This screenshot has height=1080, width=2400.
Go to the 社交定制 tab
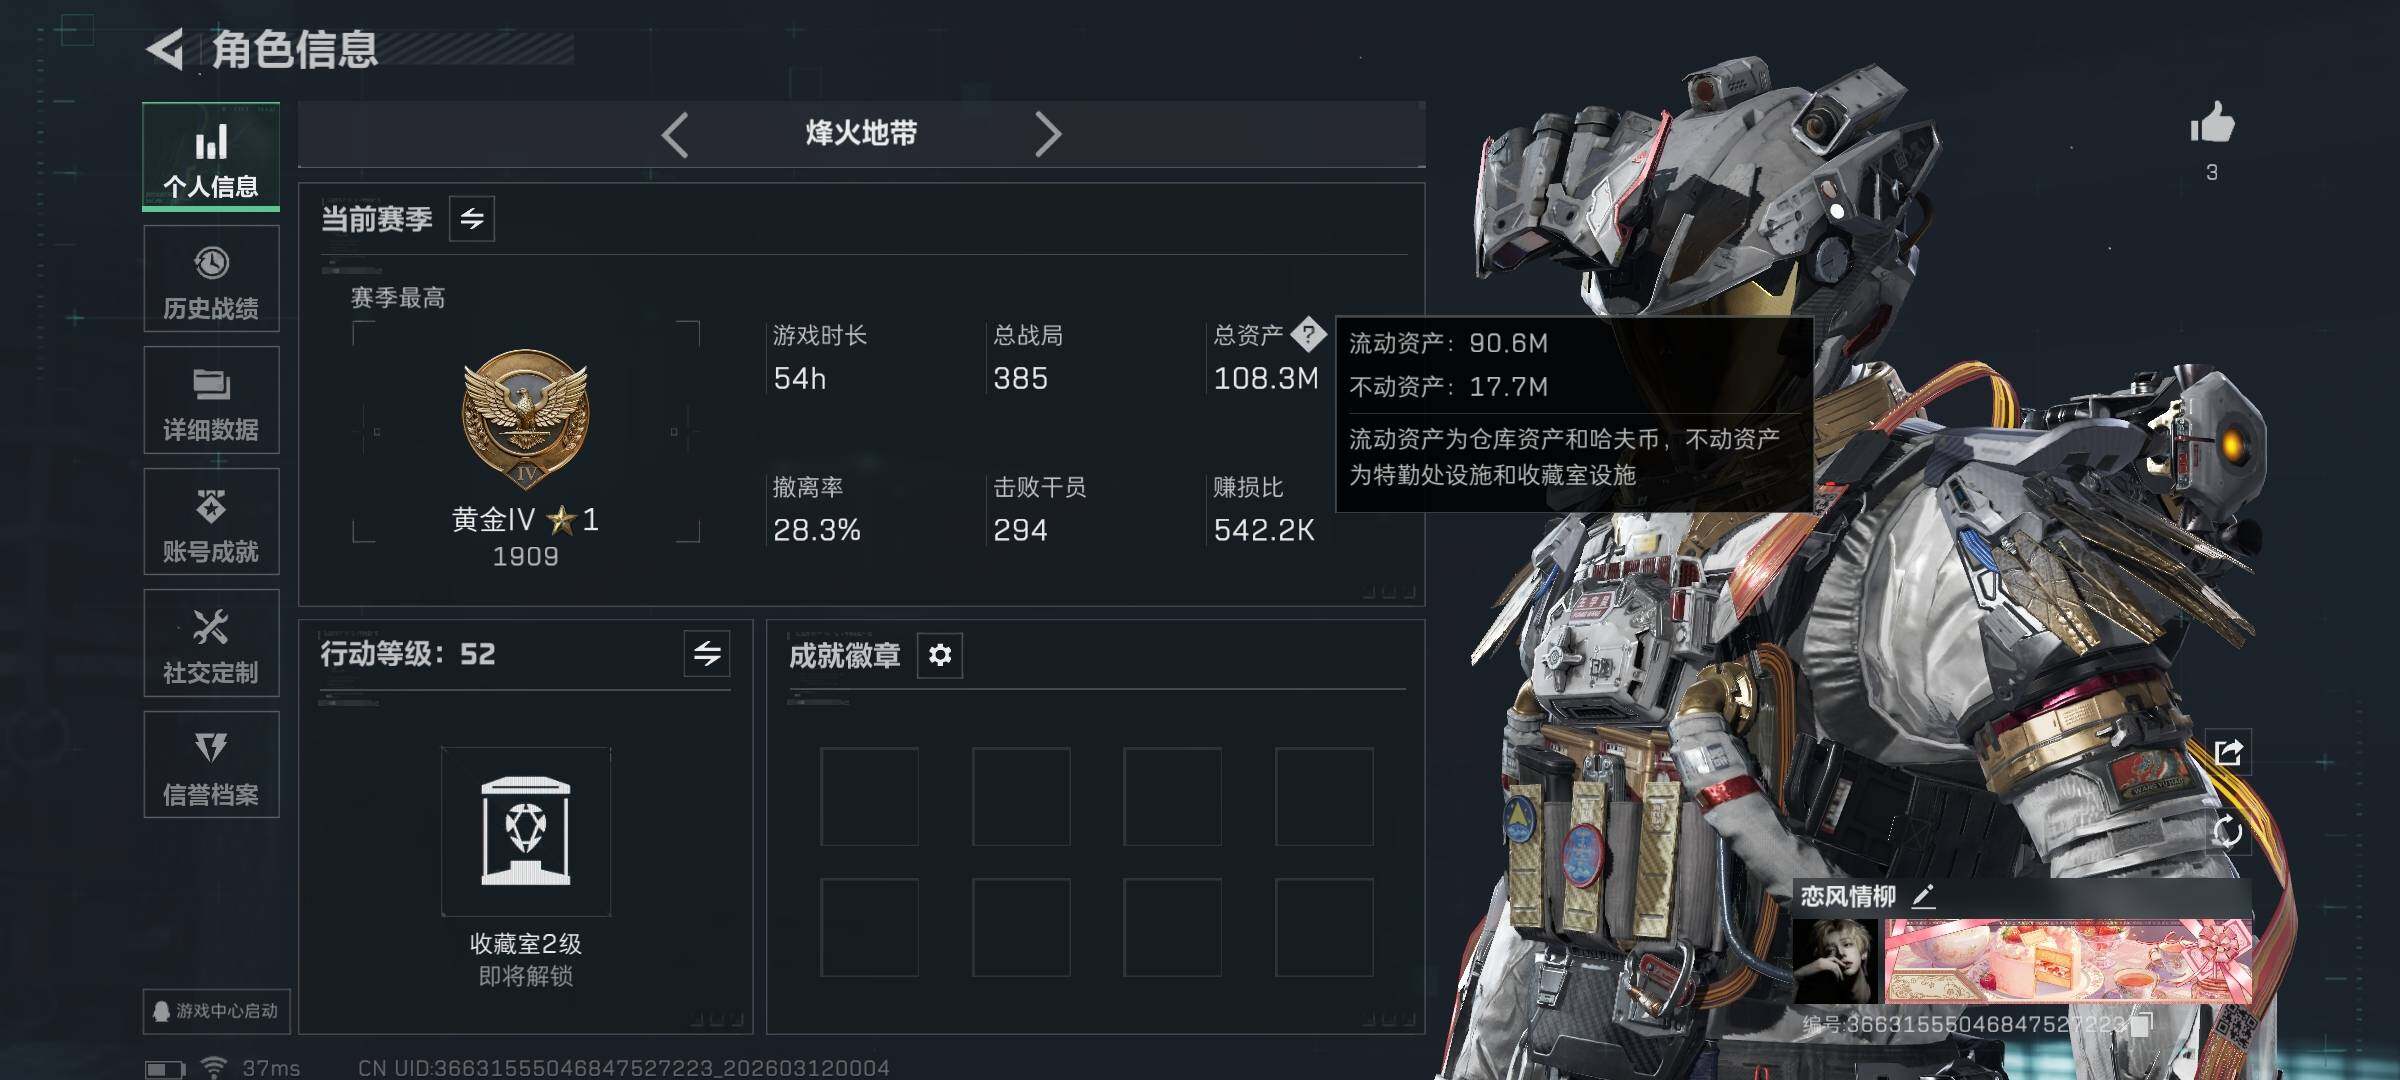(x=211, y=644)
